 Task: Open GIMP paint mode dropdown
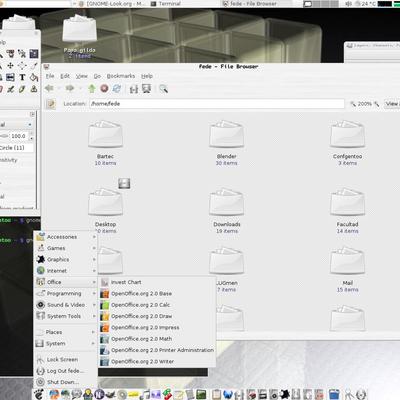point(16,125)
